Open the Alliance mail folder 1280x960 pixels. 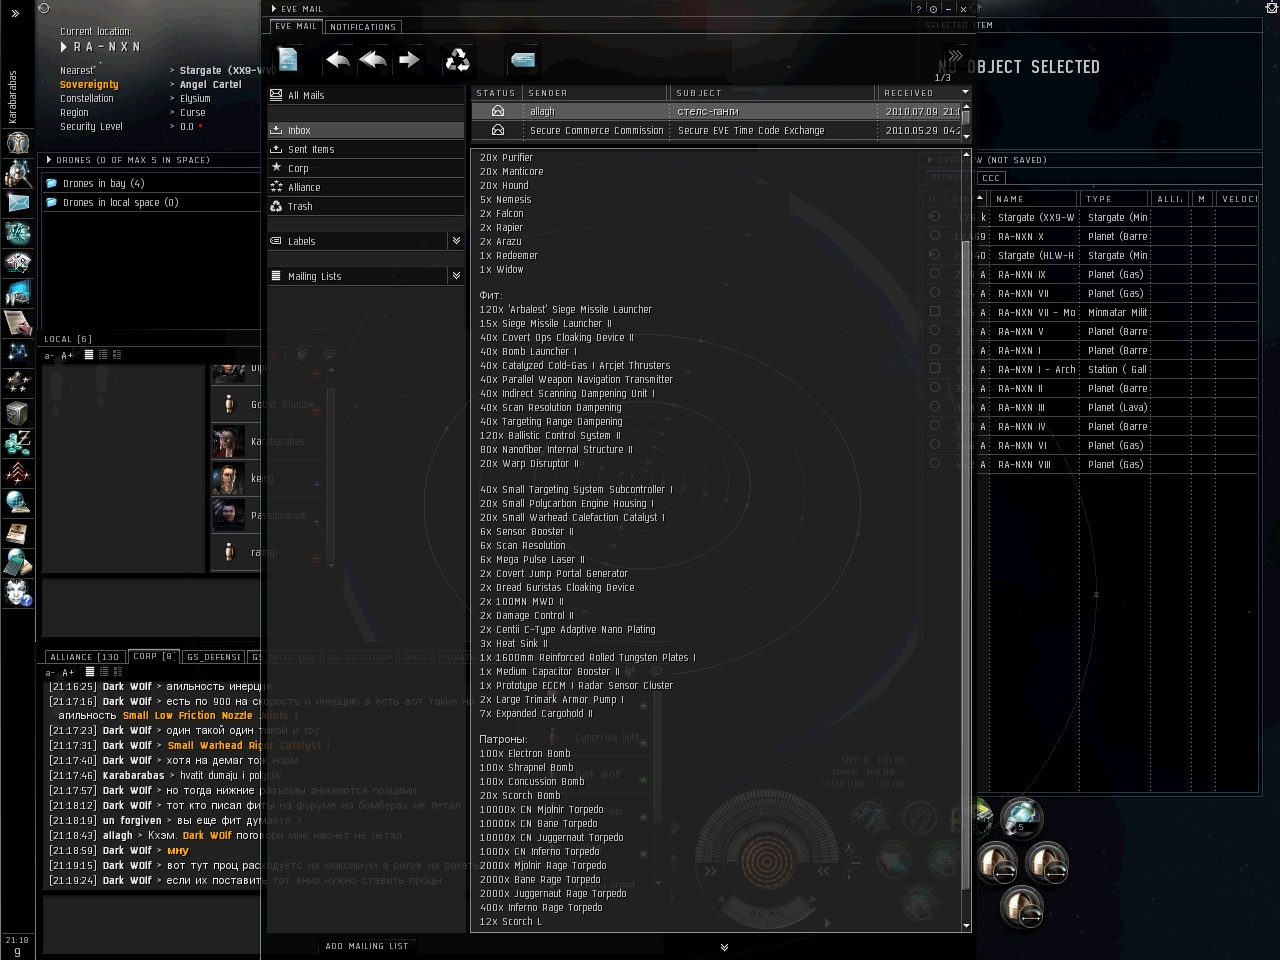point(366,187)
